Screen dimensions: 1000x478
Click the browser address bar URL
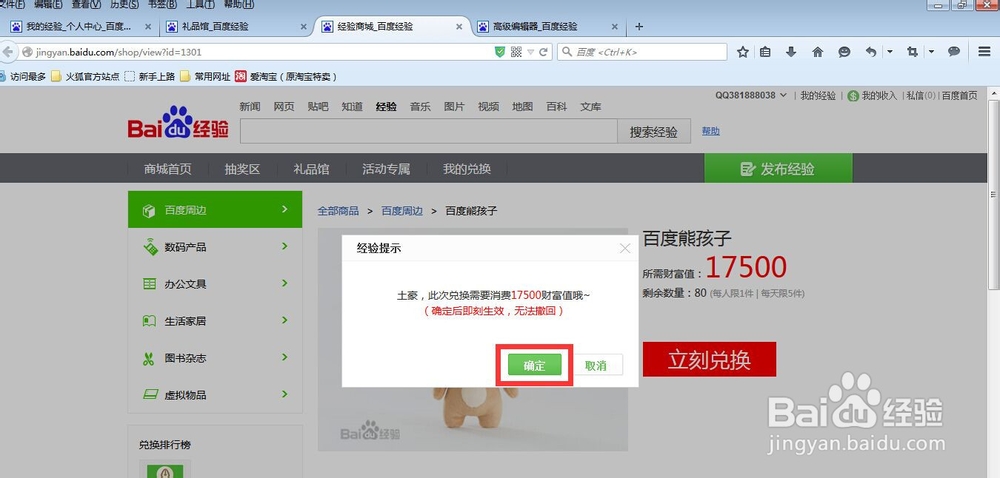(118, 52)
